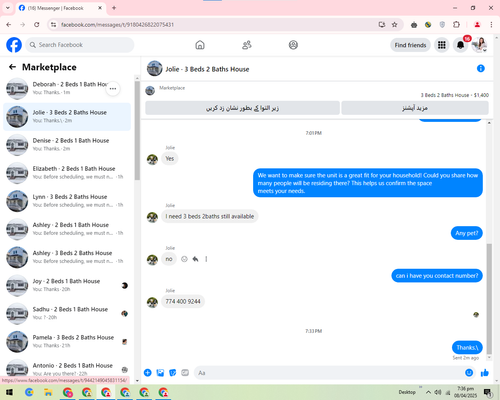
Task: Open a new browser tab
Action: coord(114,8)
